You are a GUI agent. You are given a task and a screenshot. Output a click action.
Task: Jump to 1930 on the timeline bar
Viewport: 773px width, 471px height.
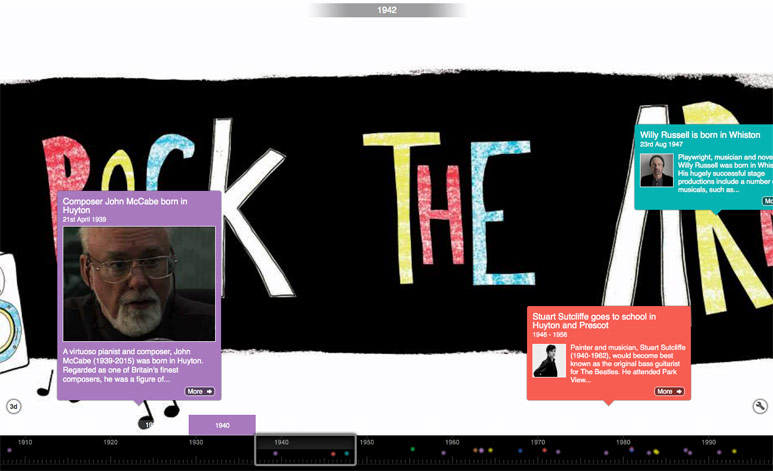[196, 442]
